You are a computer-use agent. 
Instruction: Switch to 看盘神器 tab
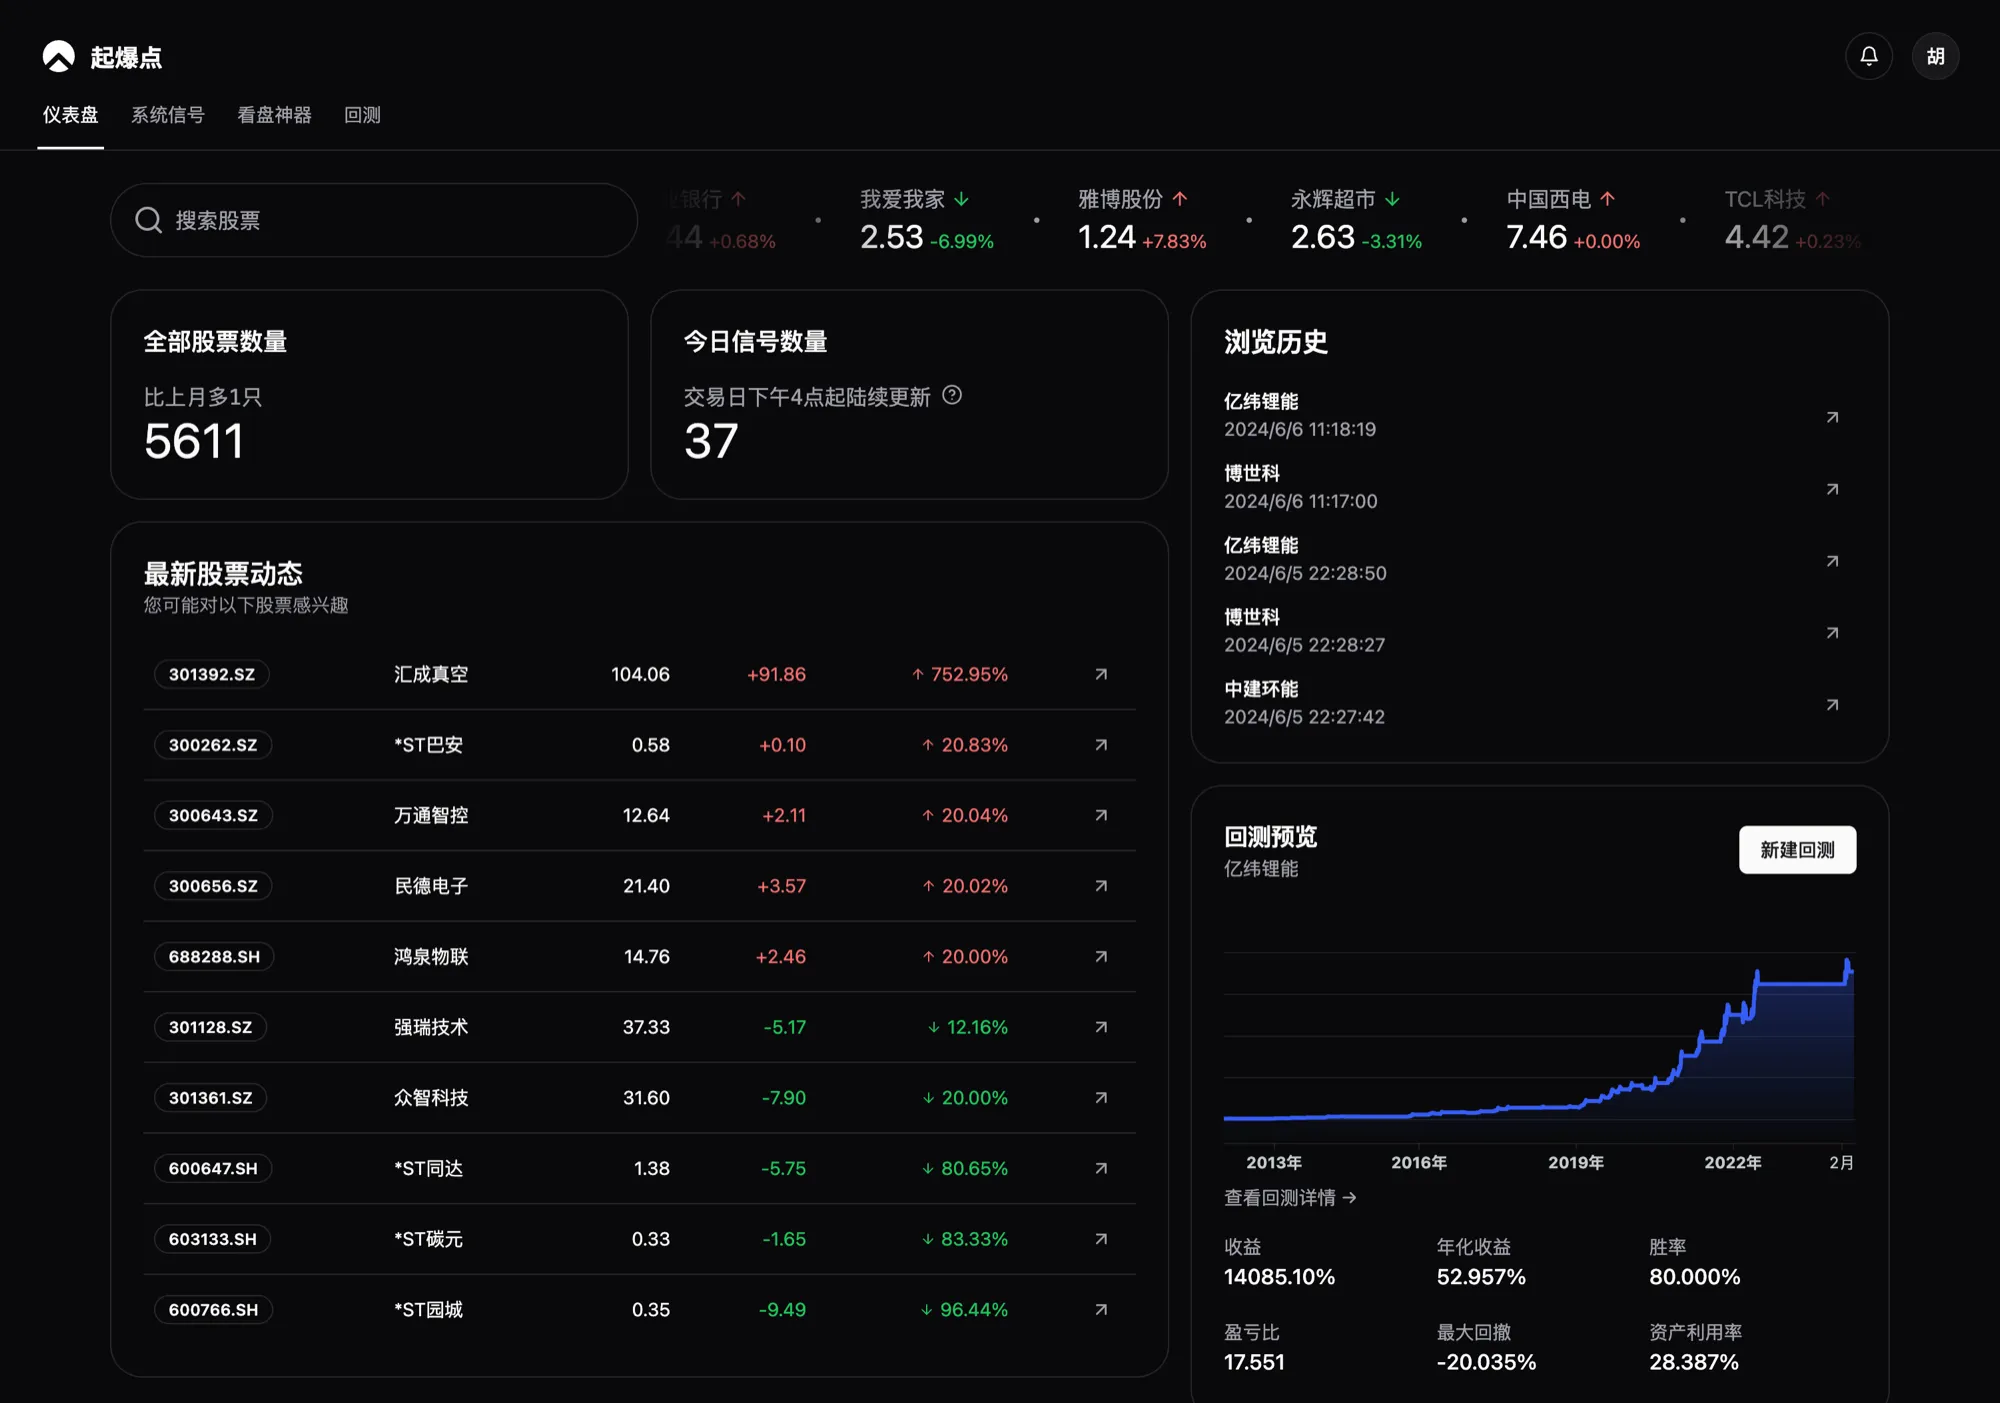point(274,115)
